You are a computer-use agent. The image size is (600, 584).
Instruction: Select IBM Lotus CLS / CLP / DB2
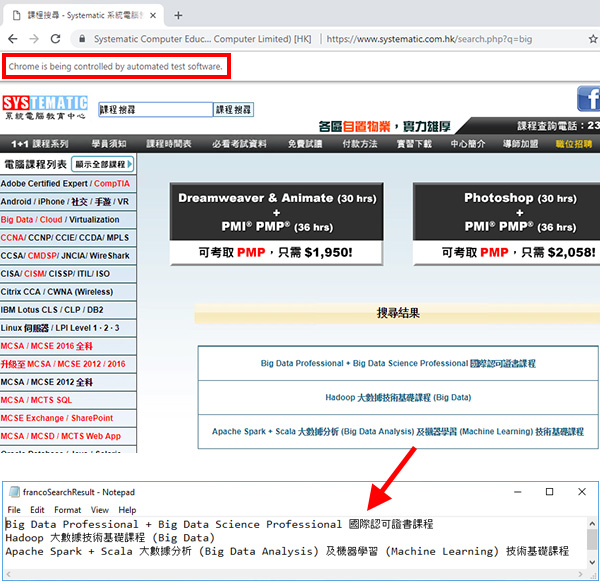[x=68, y=310]
